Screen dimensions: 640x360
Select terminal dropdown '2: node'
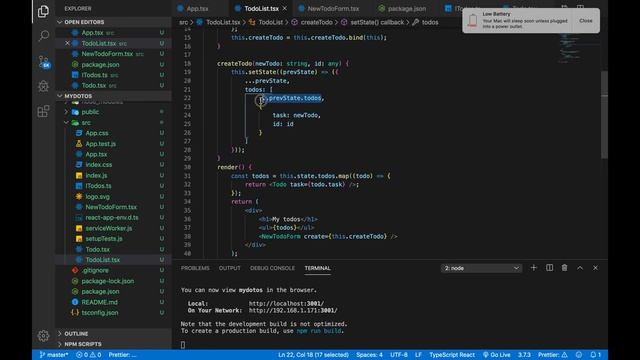click(x=481, y=268)
